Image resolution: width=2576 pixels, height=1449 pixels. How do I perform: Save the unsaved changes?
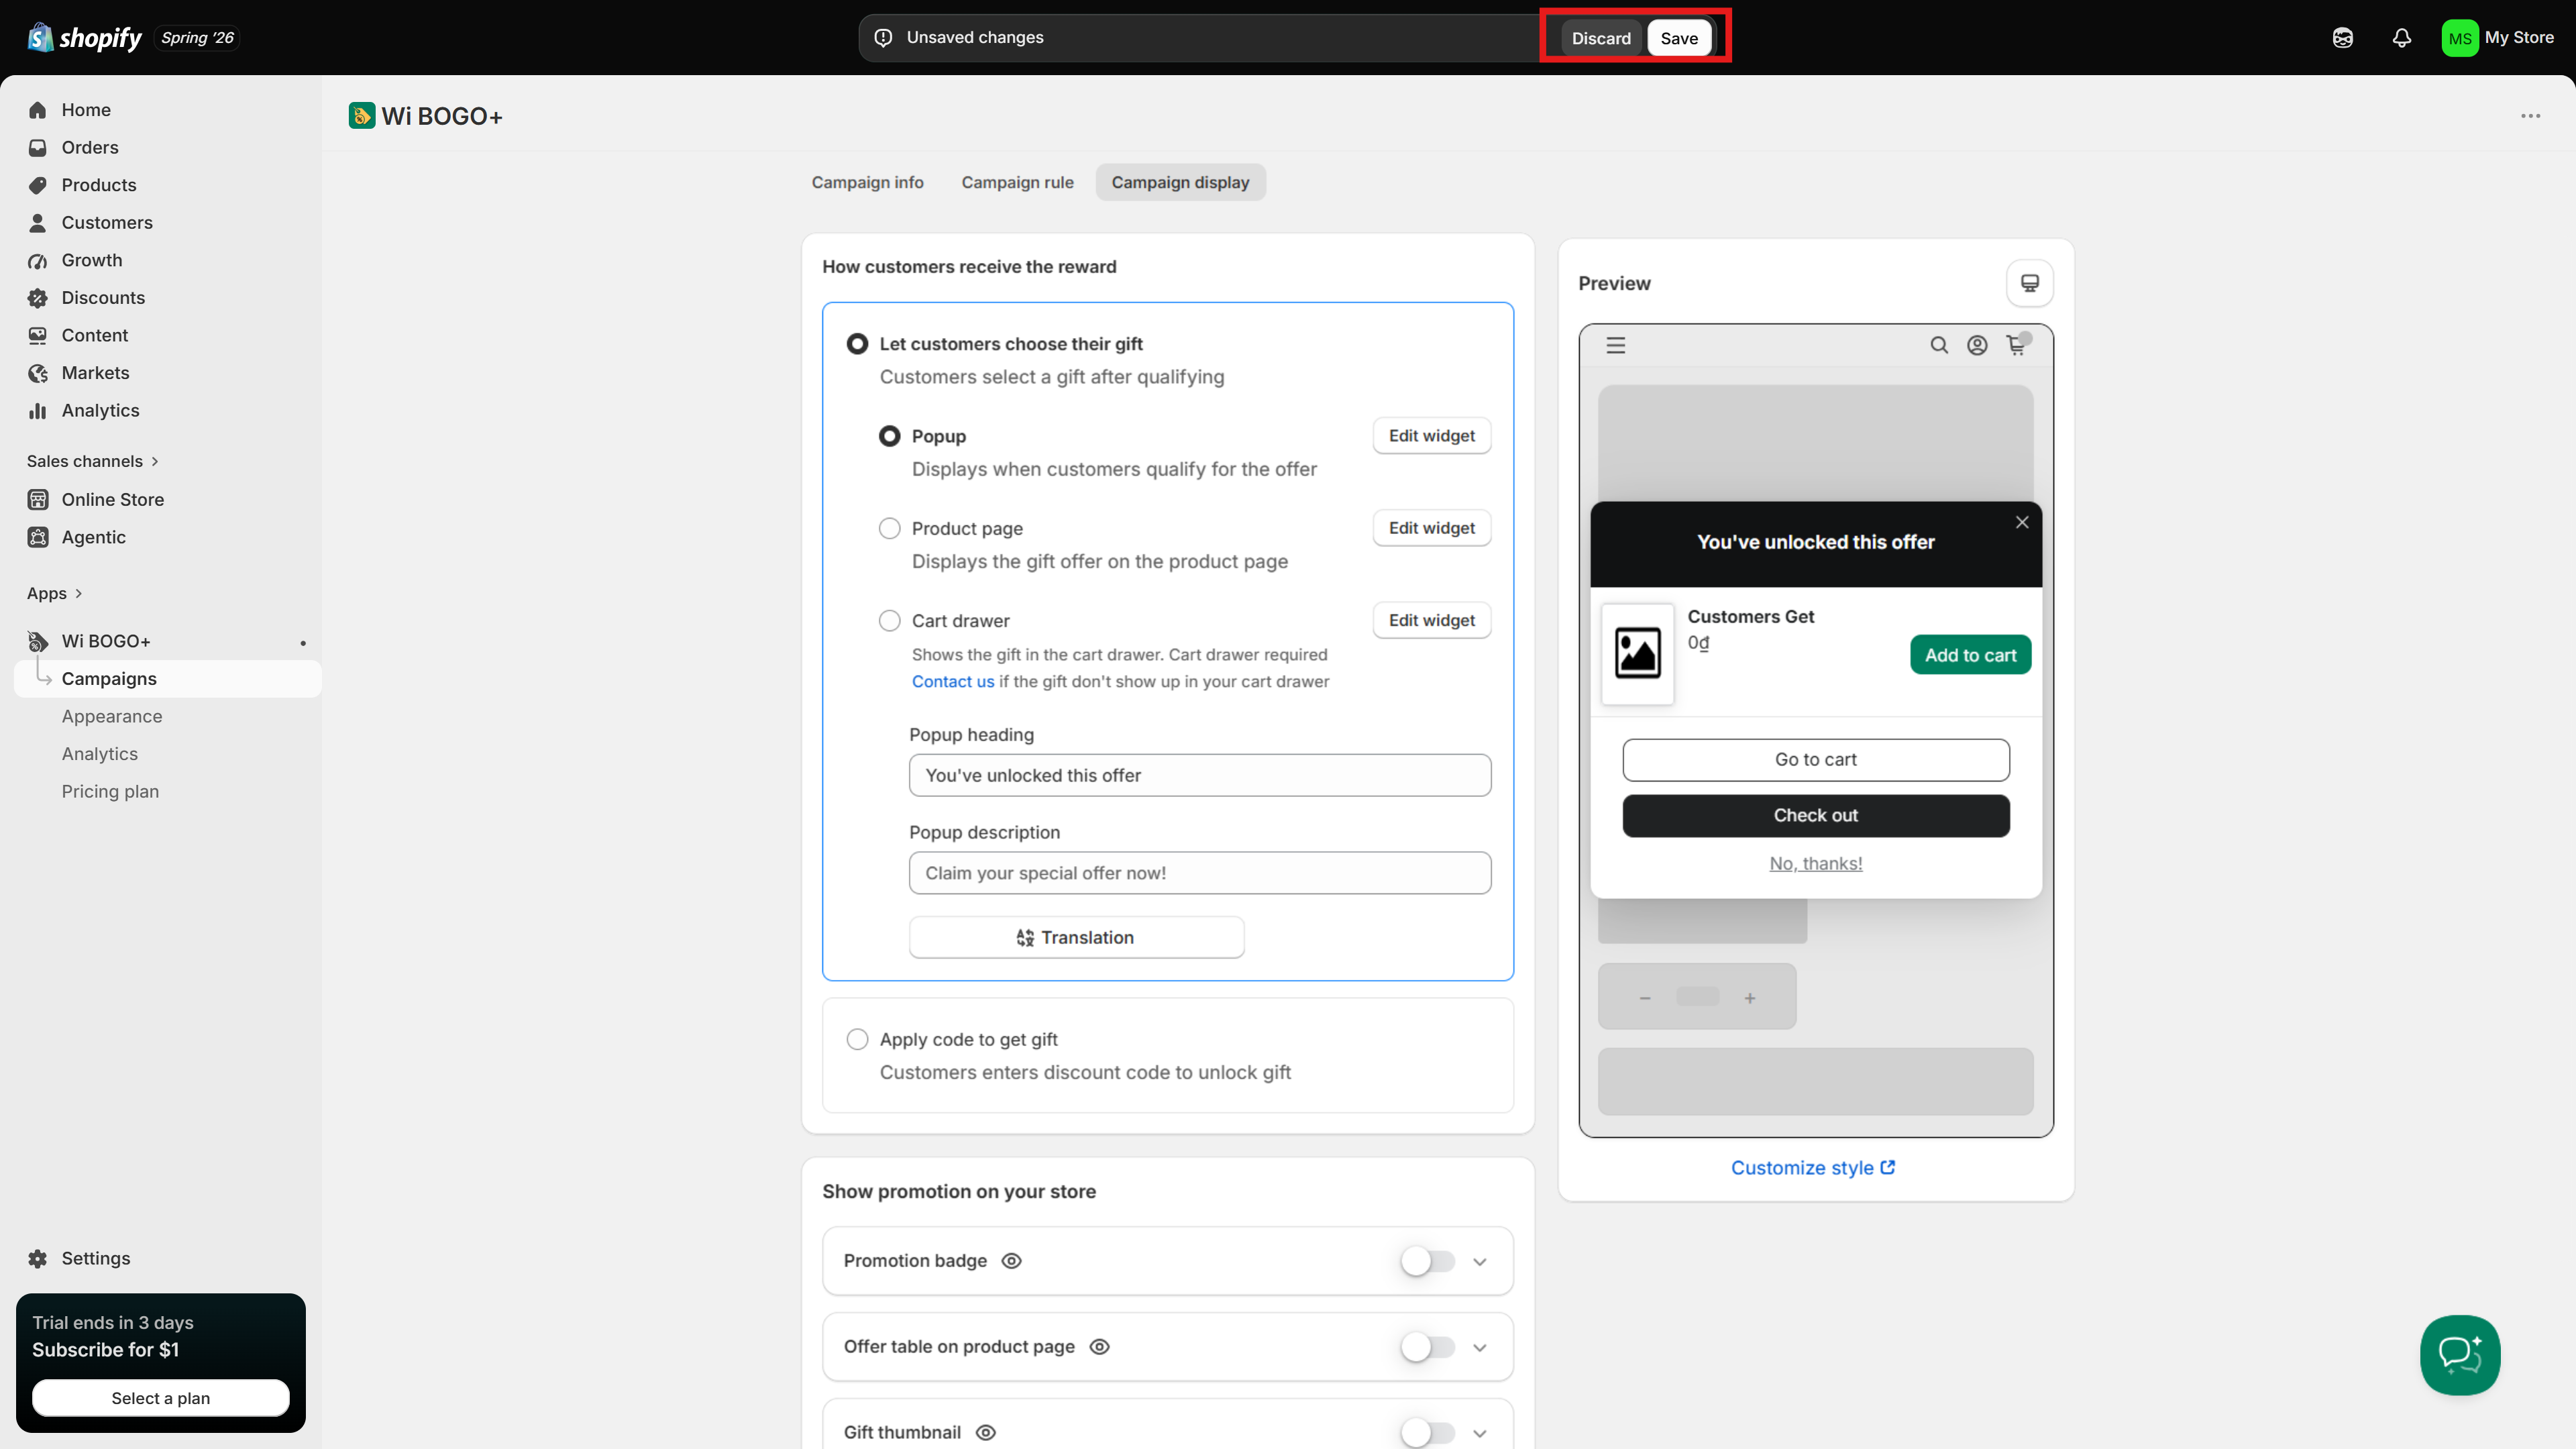click(x=1679, y=38)
